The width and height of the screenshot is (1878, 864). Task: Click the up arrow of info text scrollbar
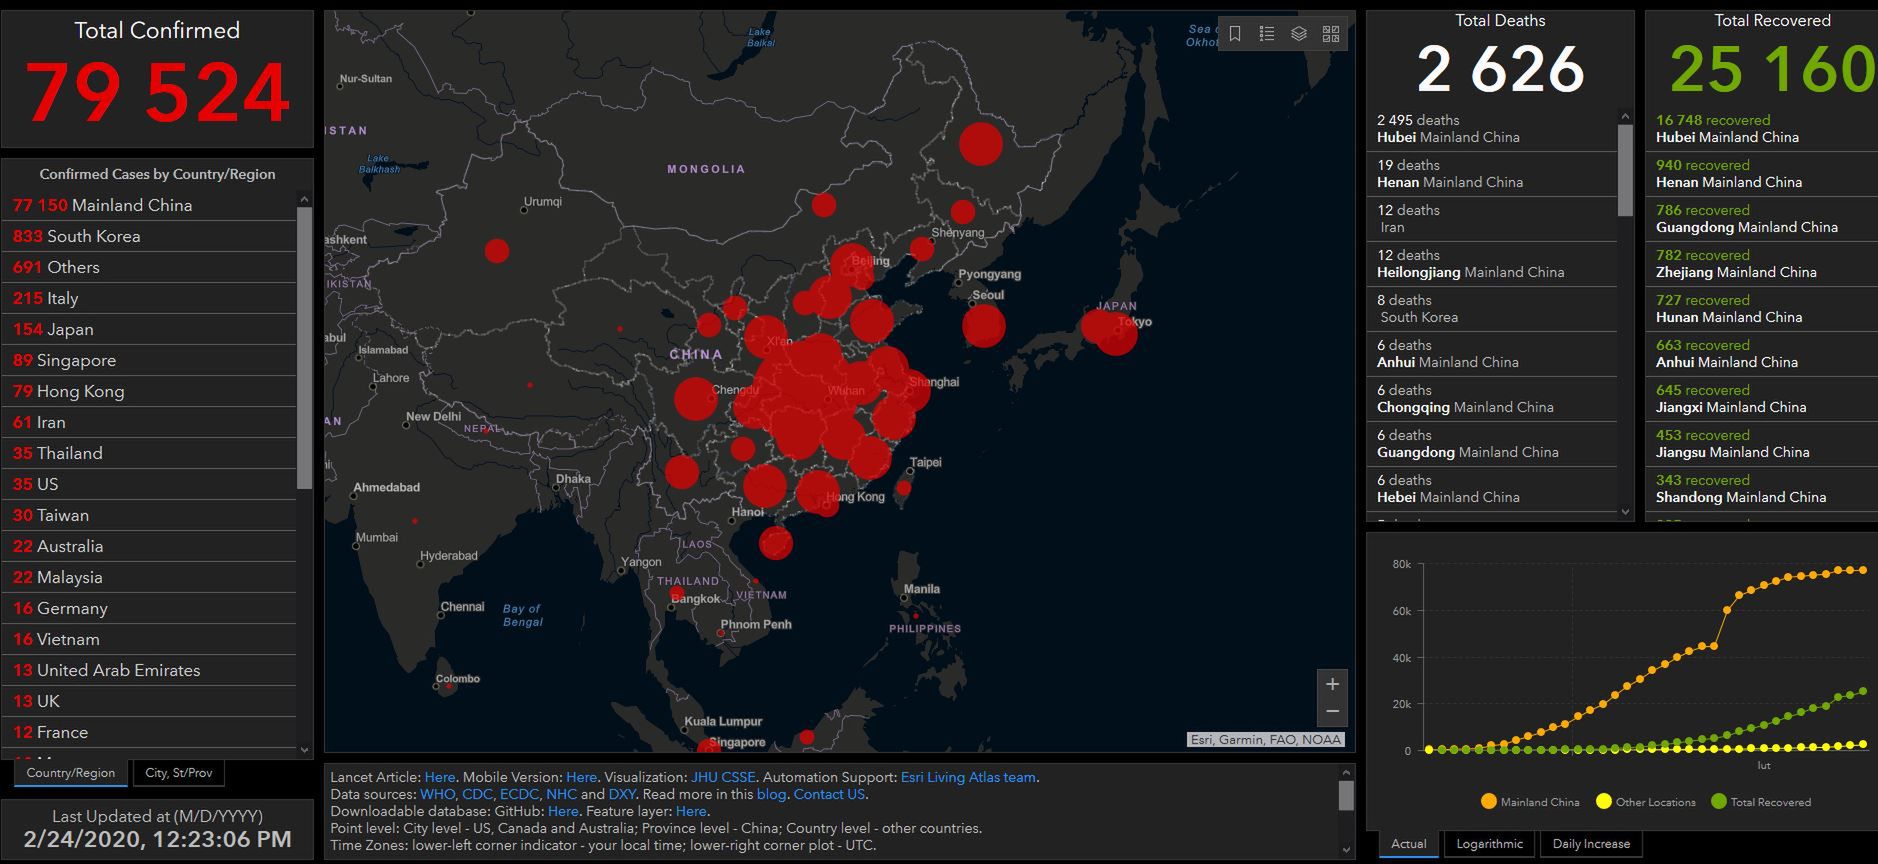pos(1346,772)
